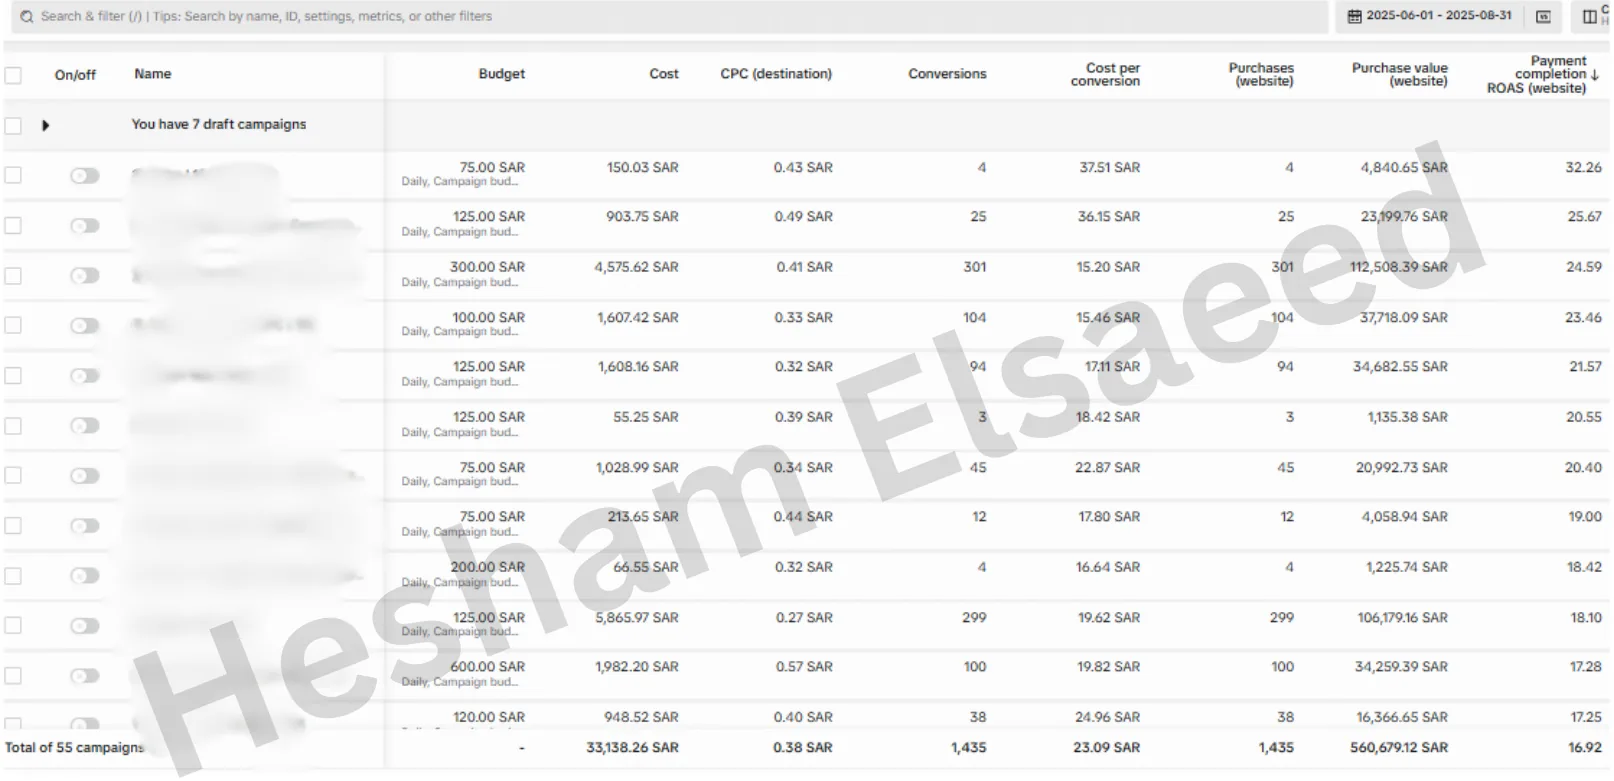Tick the select-all checkbox in the header

pyautogui.click(x=13, y=75)
